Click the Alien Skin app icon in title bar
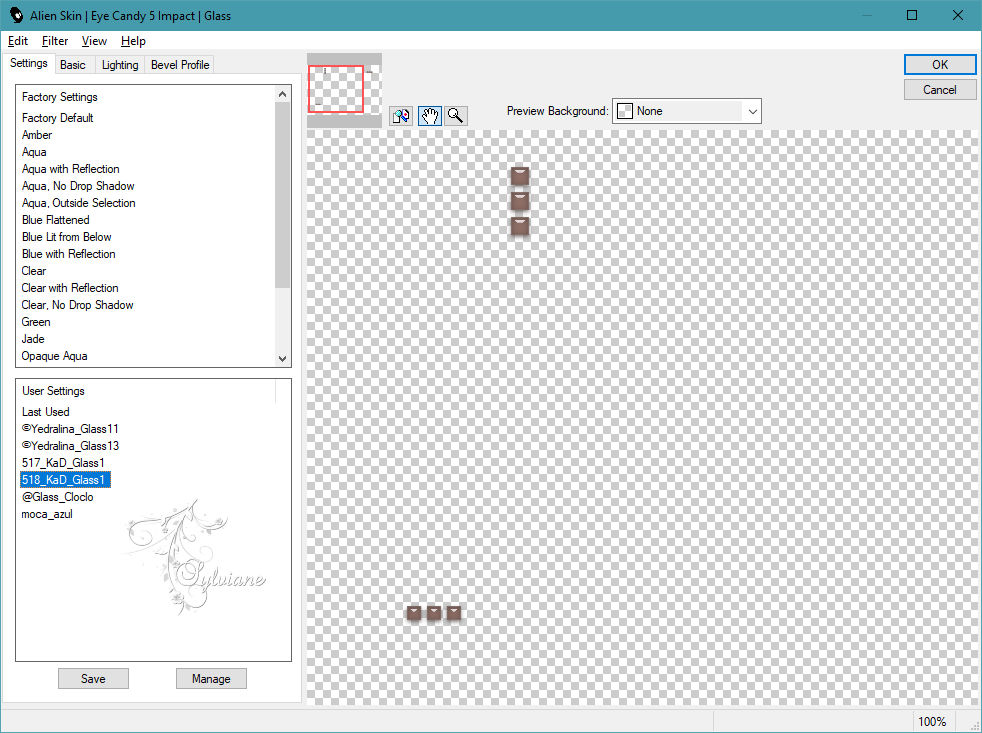Image resolution: width=982 pixels, height=733 pixels. point(16,15)
